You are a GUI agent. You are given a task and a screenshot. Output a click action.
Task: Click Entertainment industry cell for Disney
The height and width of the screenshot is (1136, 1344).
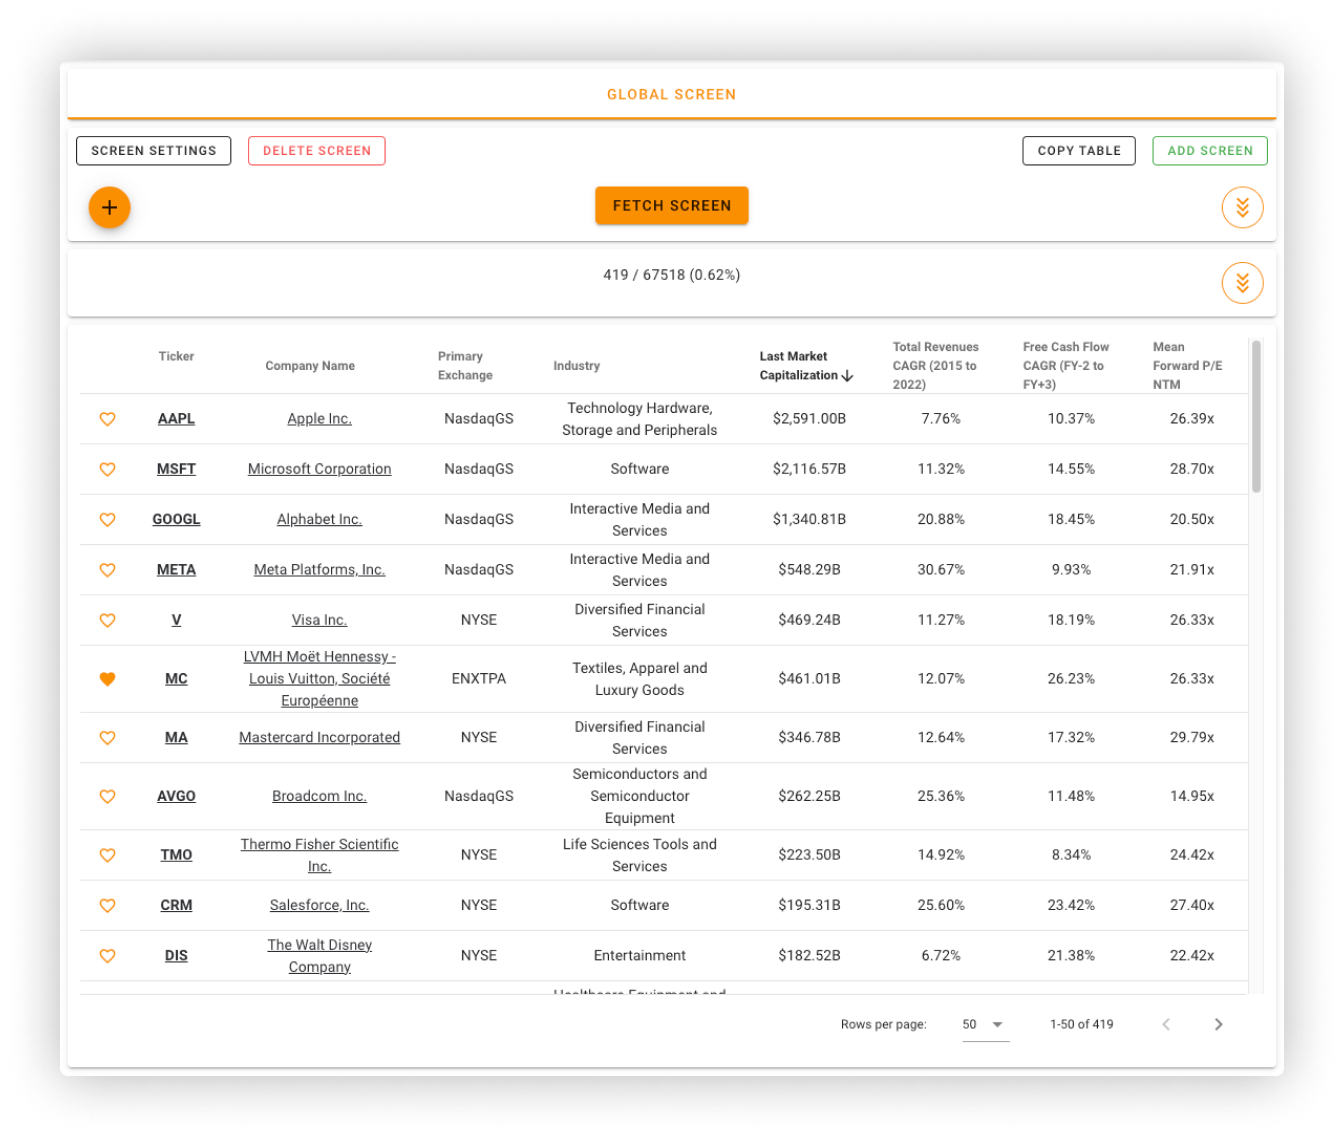[640, 956]
